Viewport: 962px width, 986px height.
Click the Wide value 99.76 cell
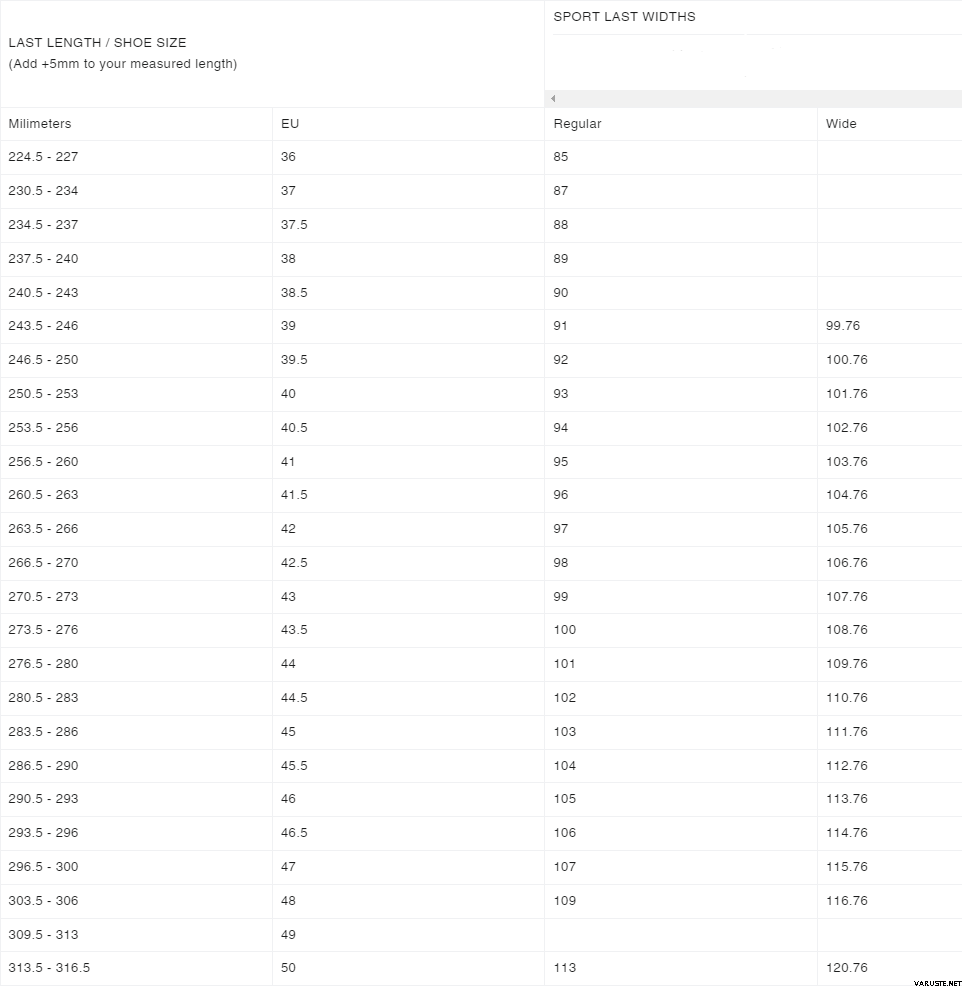pyautogui.click(x=843, y=326)
